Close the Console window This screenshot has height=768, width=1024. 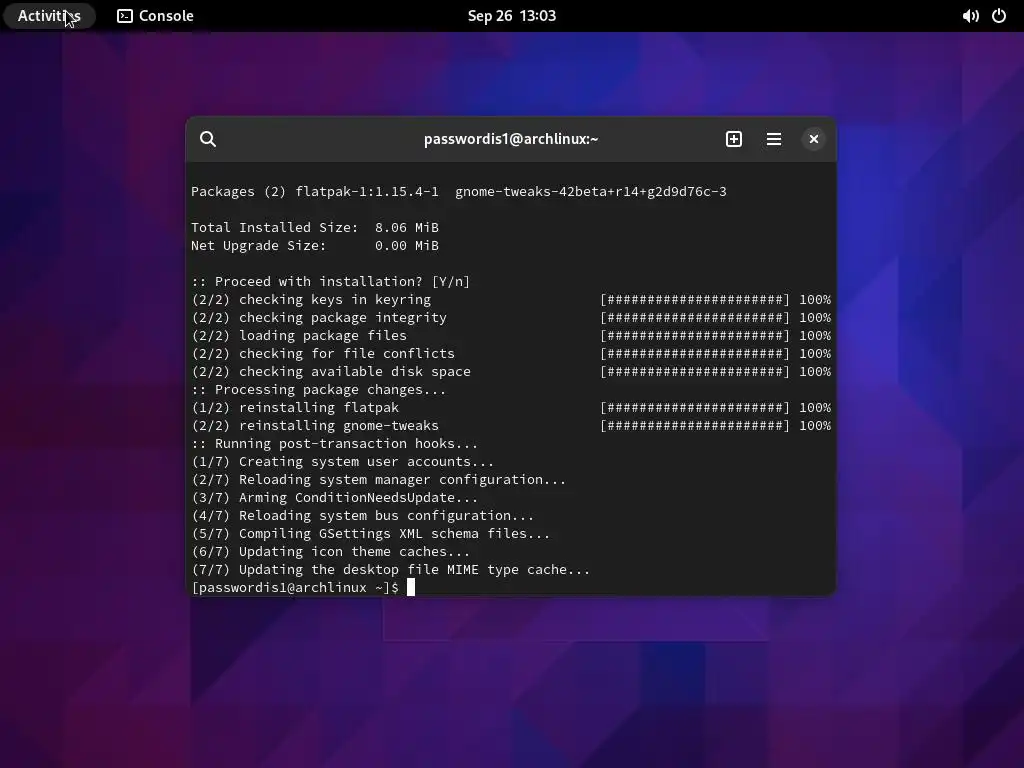(814, 139)
